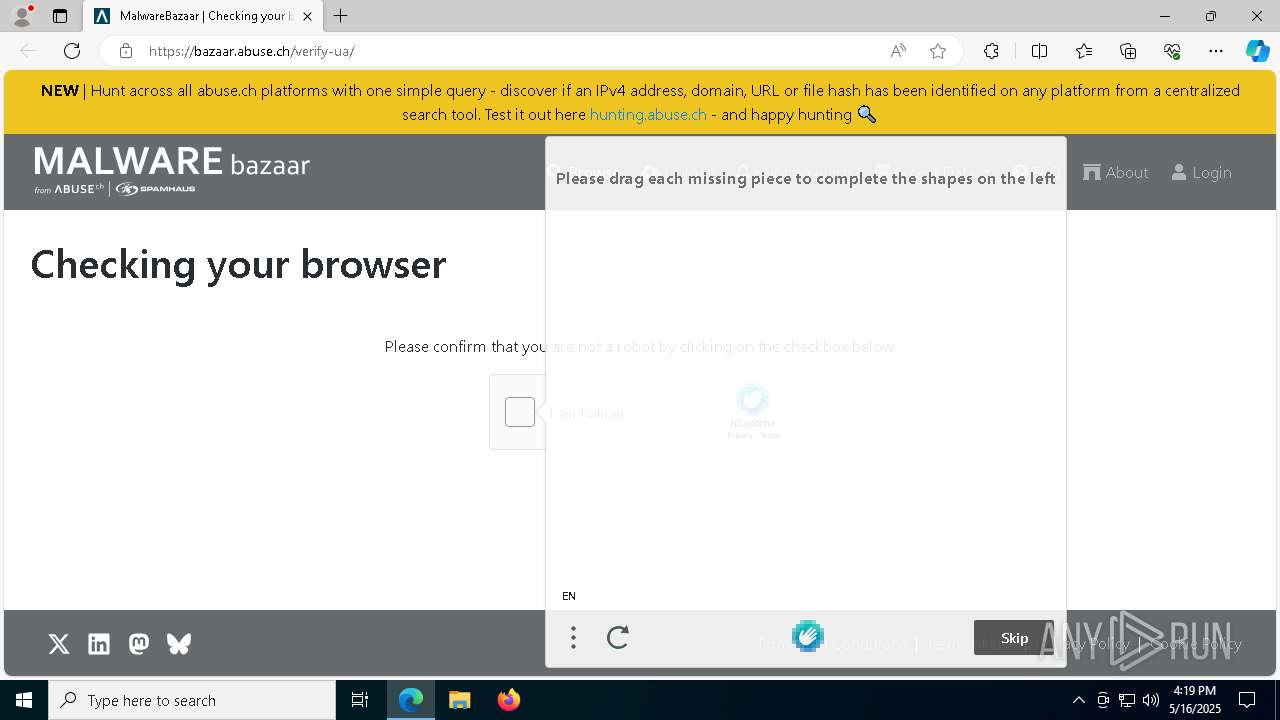
Task: Open the taskbar clock and date
Action: tap(1195, 700)
